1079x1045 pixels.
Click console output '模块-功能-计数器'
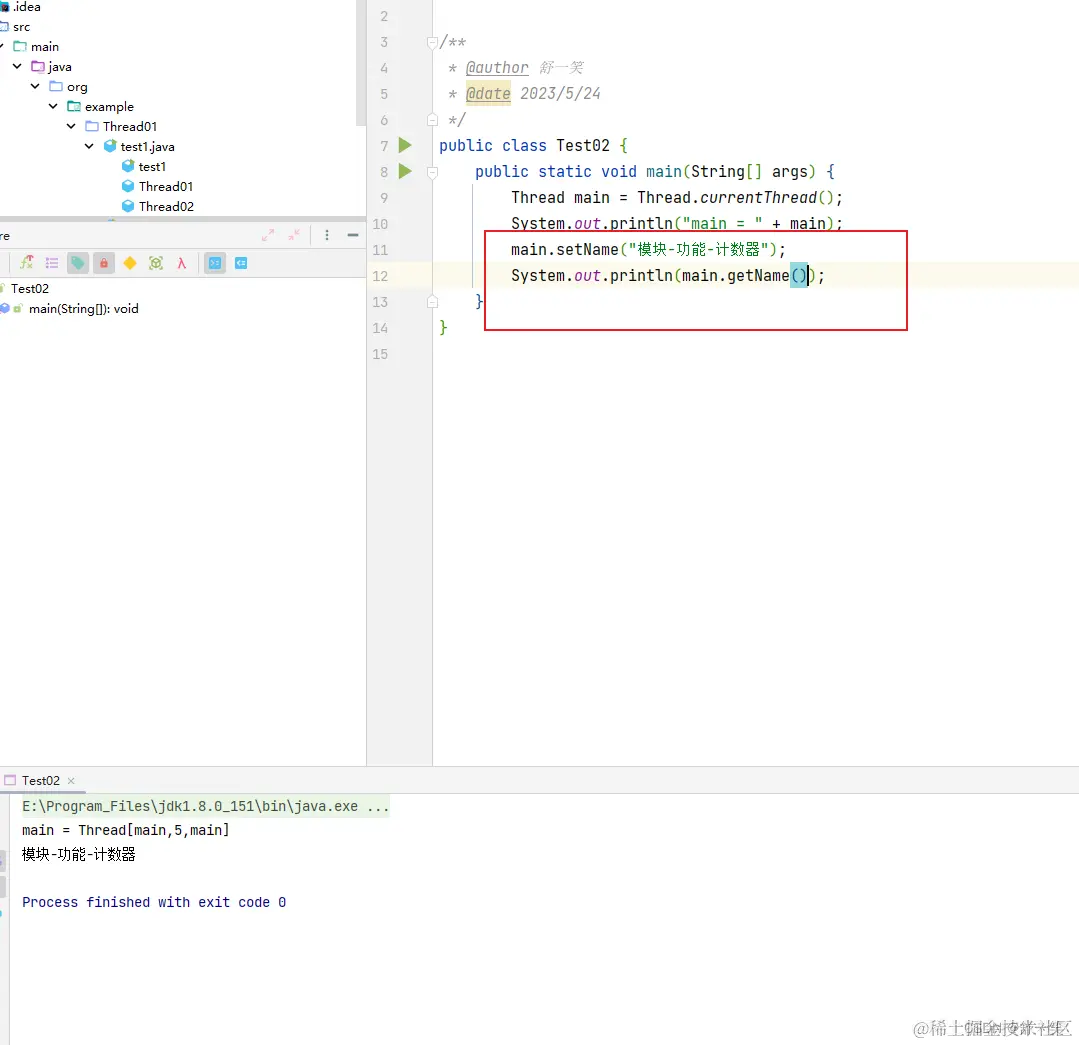point(78,854)
